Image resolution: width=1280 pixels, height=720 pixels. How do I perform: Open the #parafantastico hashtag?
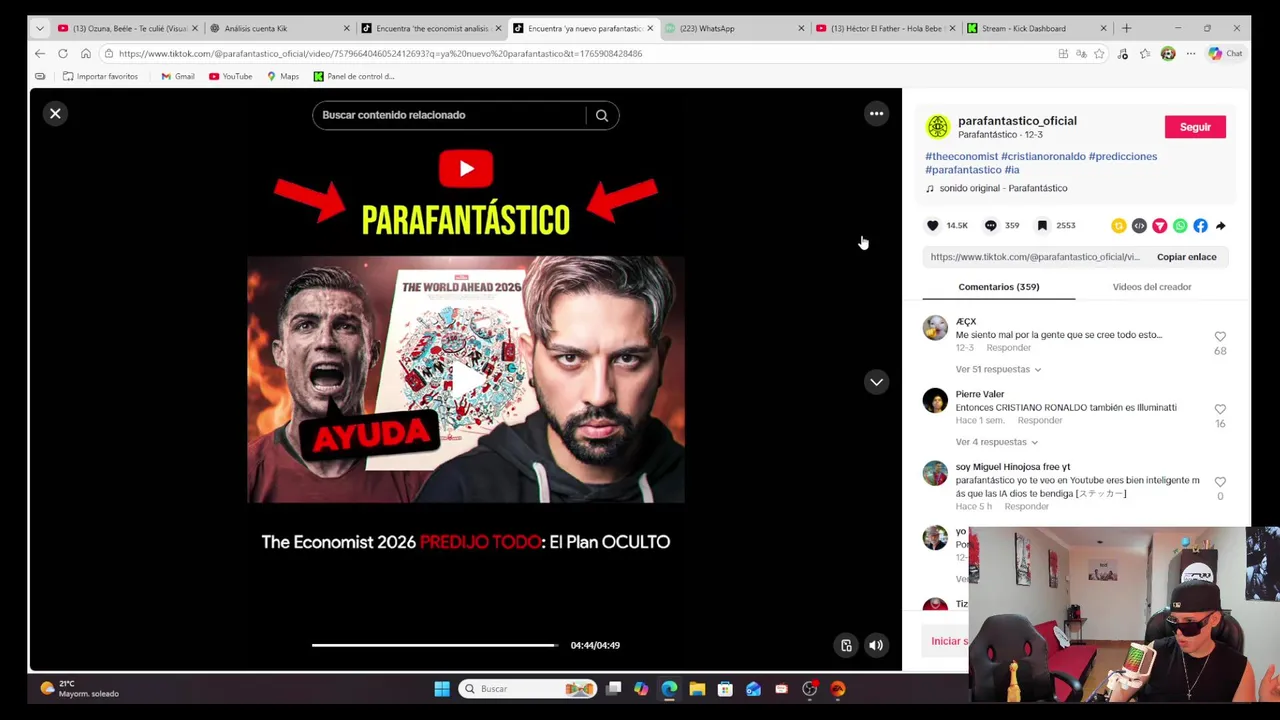(963, 170)
